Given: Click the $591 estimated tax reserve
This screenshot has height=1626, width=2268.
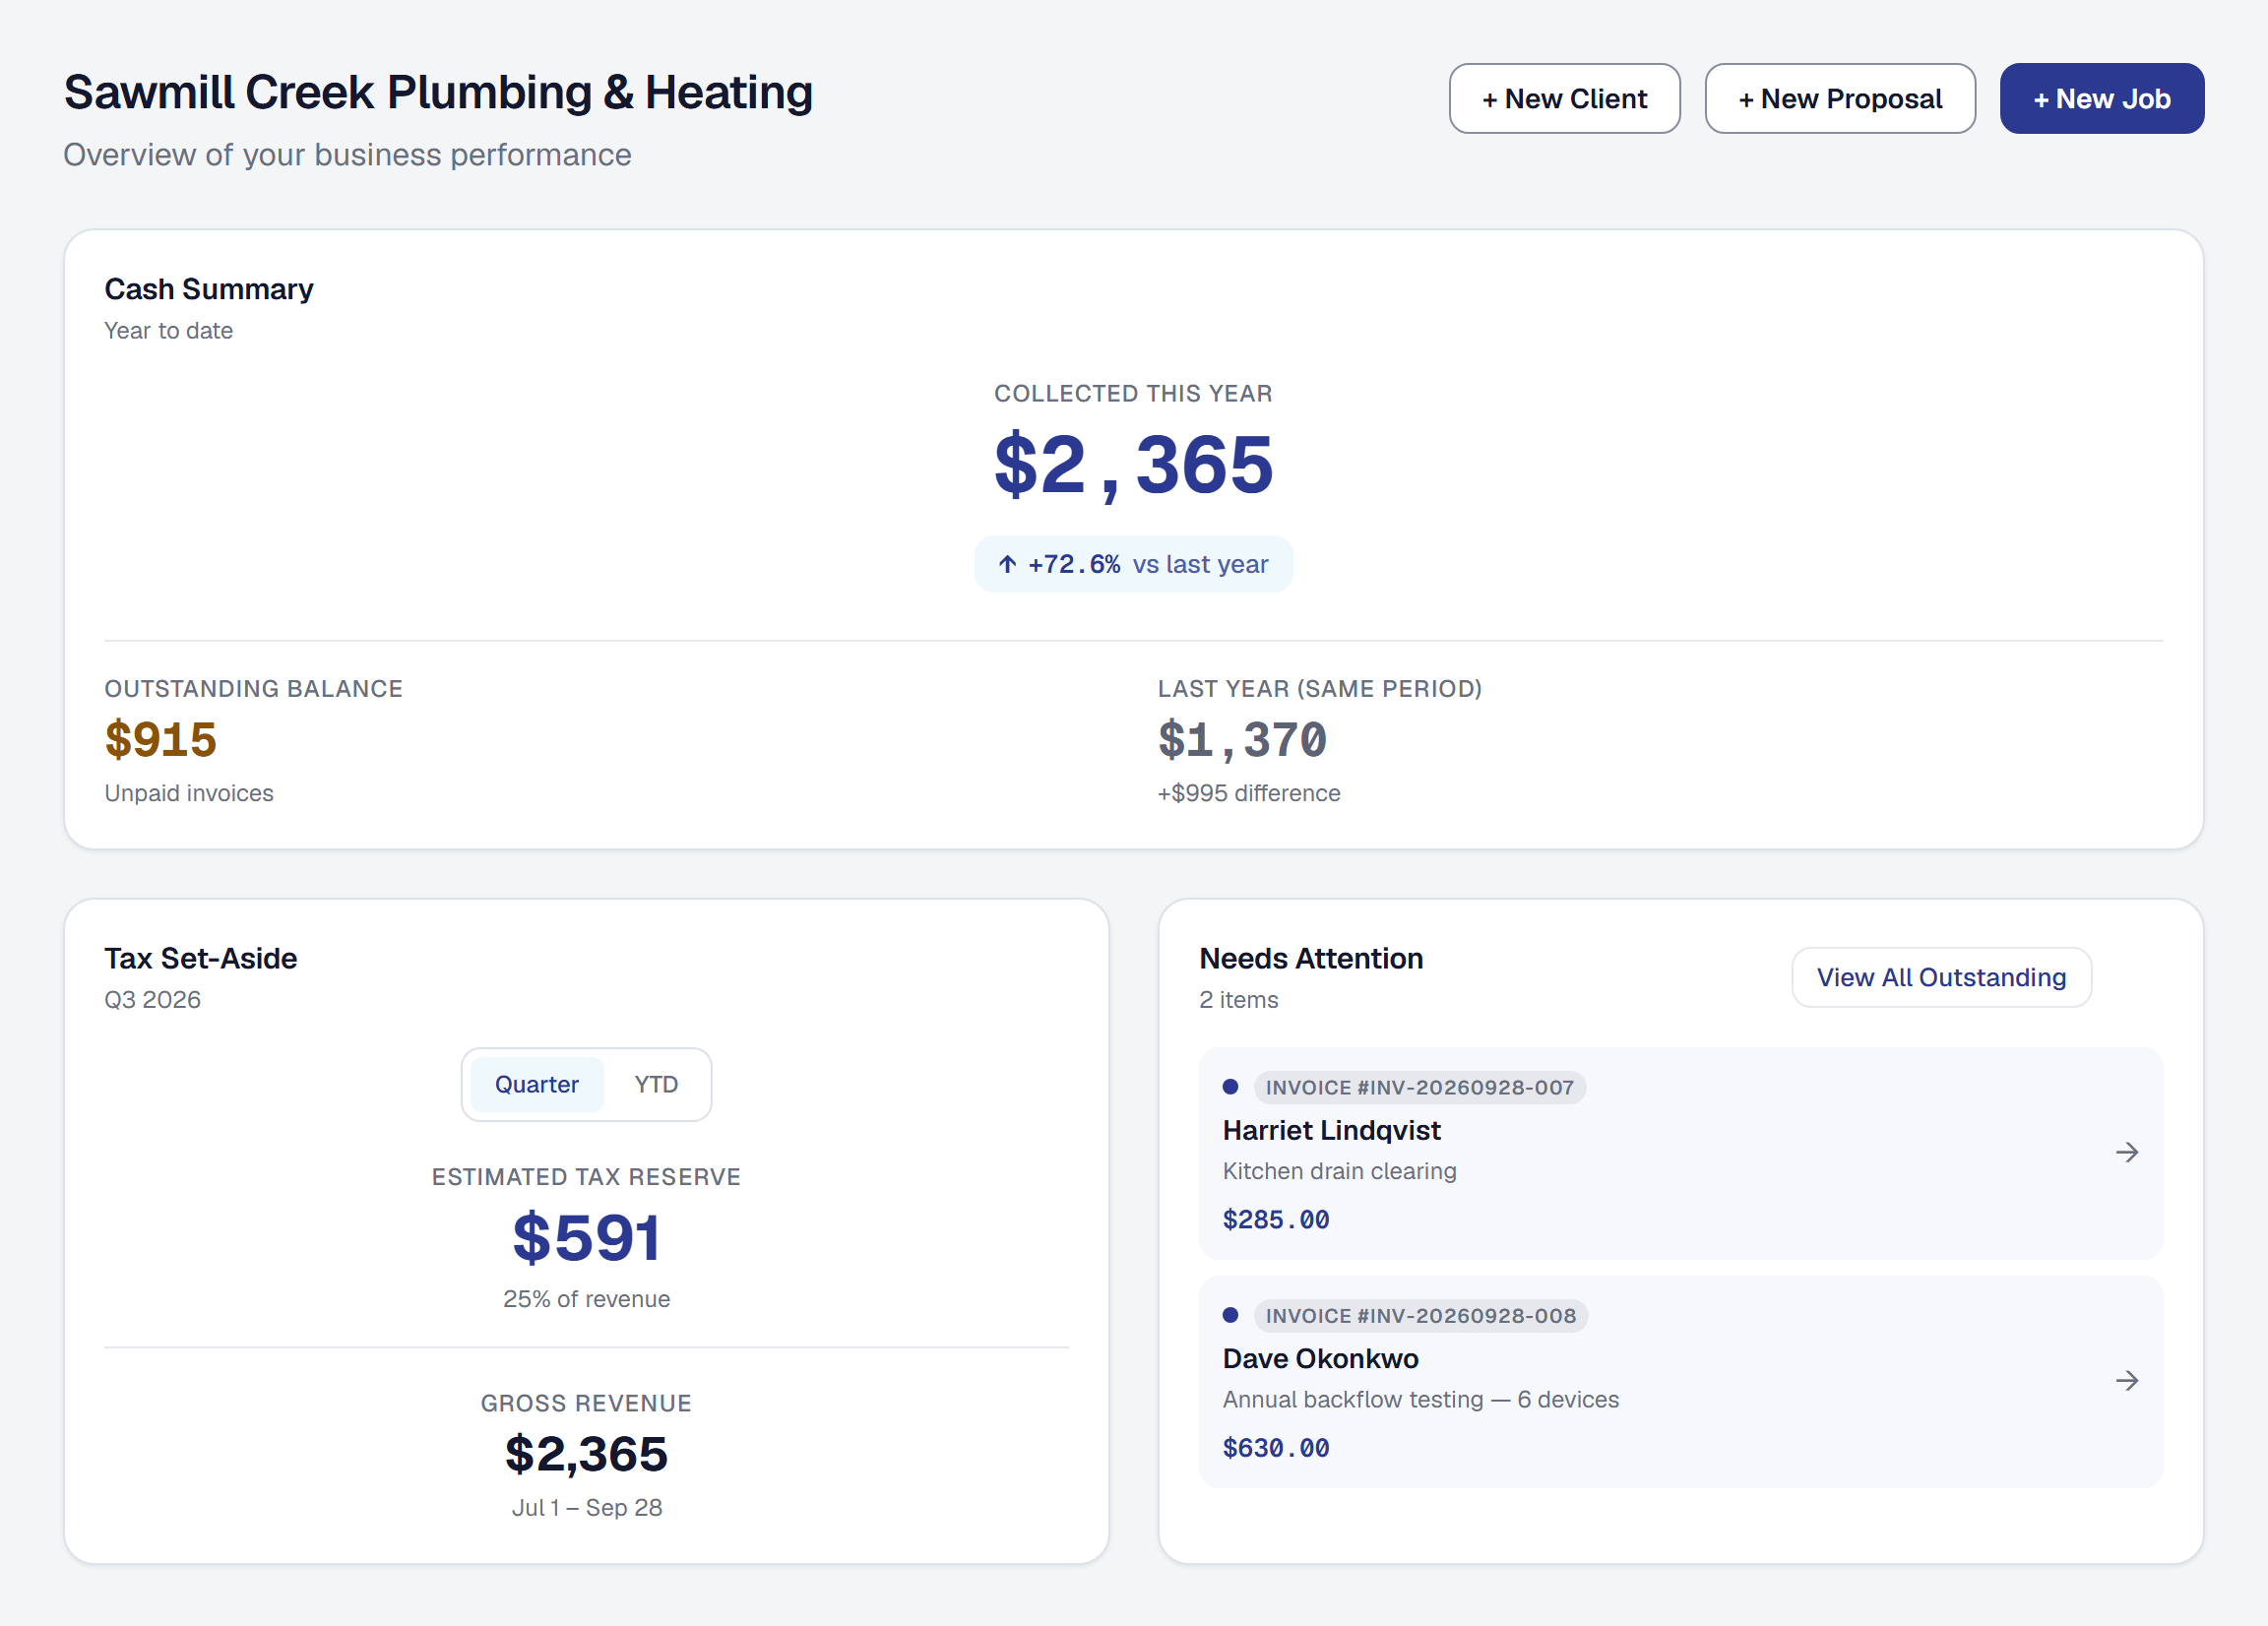Looking at the screenshot, I should point(586,1237).
